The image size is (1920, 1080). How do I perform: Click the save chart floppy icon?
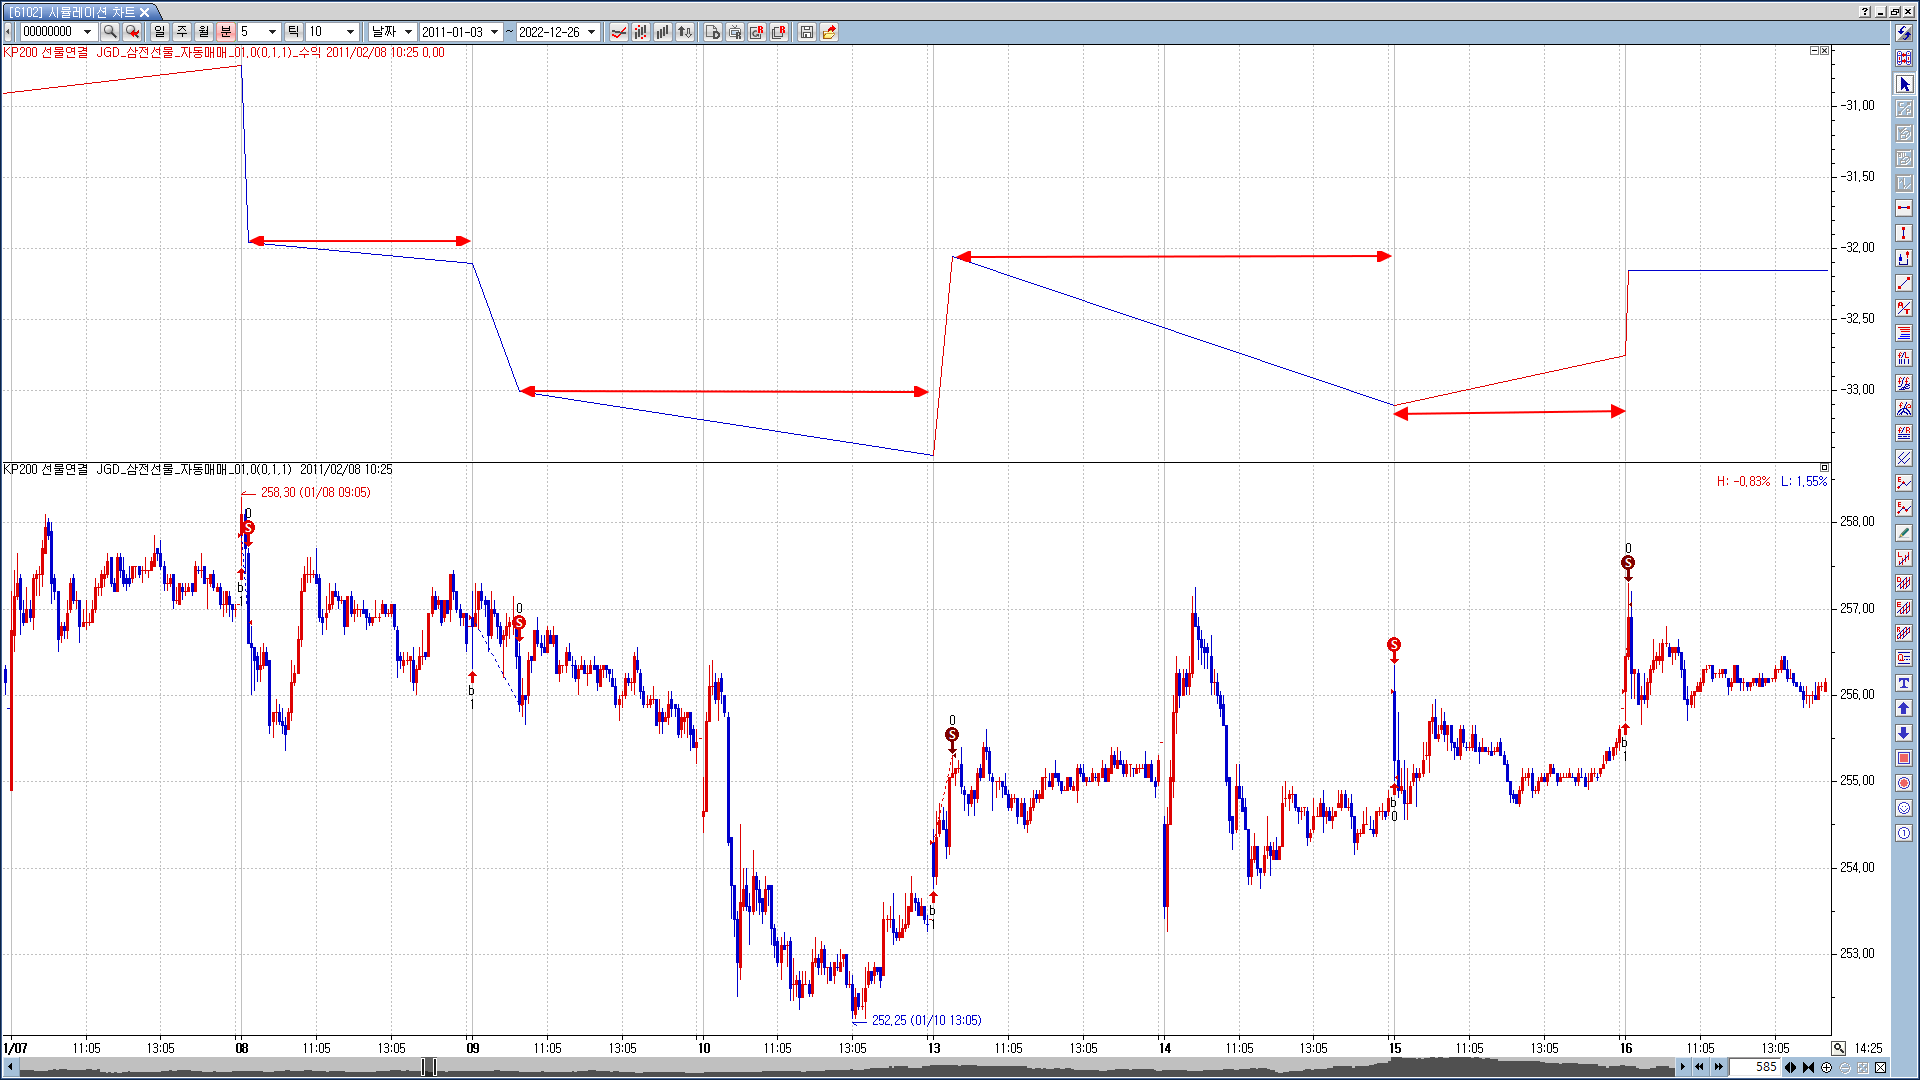click(806, 32)
